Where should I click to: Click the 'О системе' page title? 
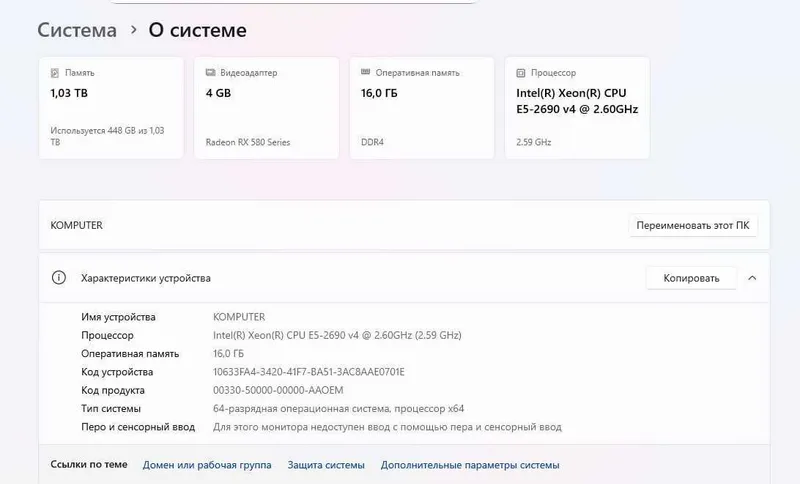[x=197, y=30]
